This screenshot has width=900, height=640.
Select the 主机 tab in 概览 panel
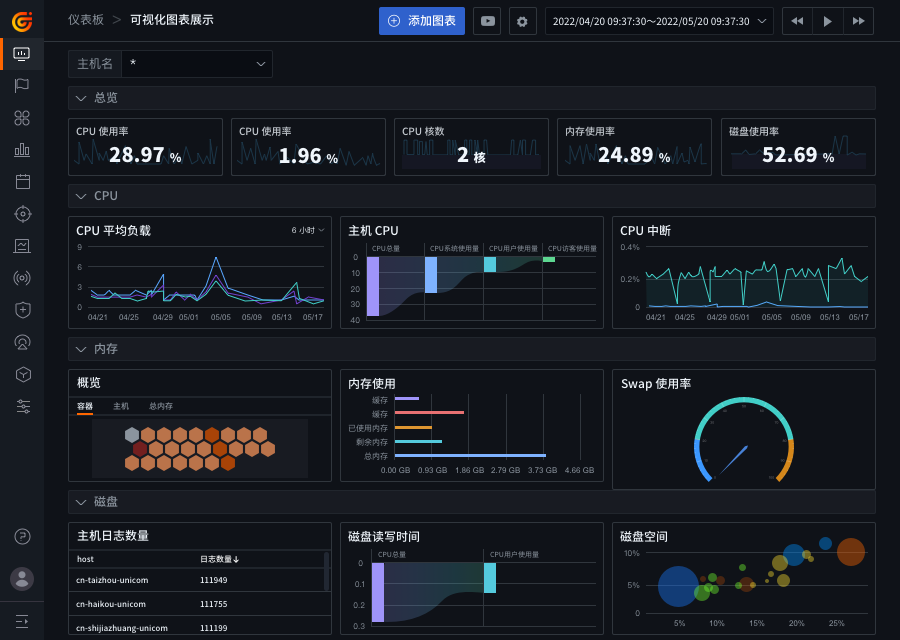(121, 406)
